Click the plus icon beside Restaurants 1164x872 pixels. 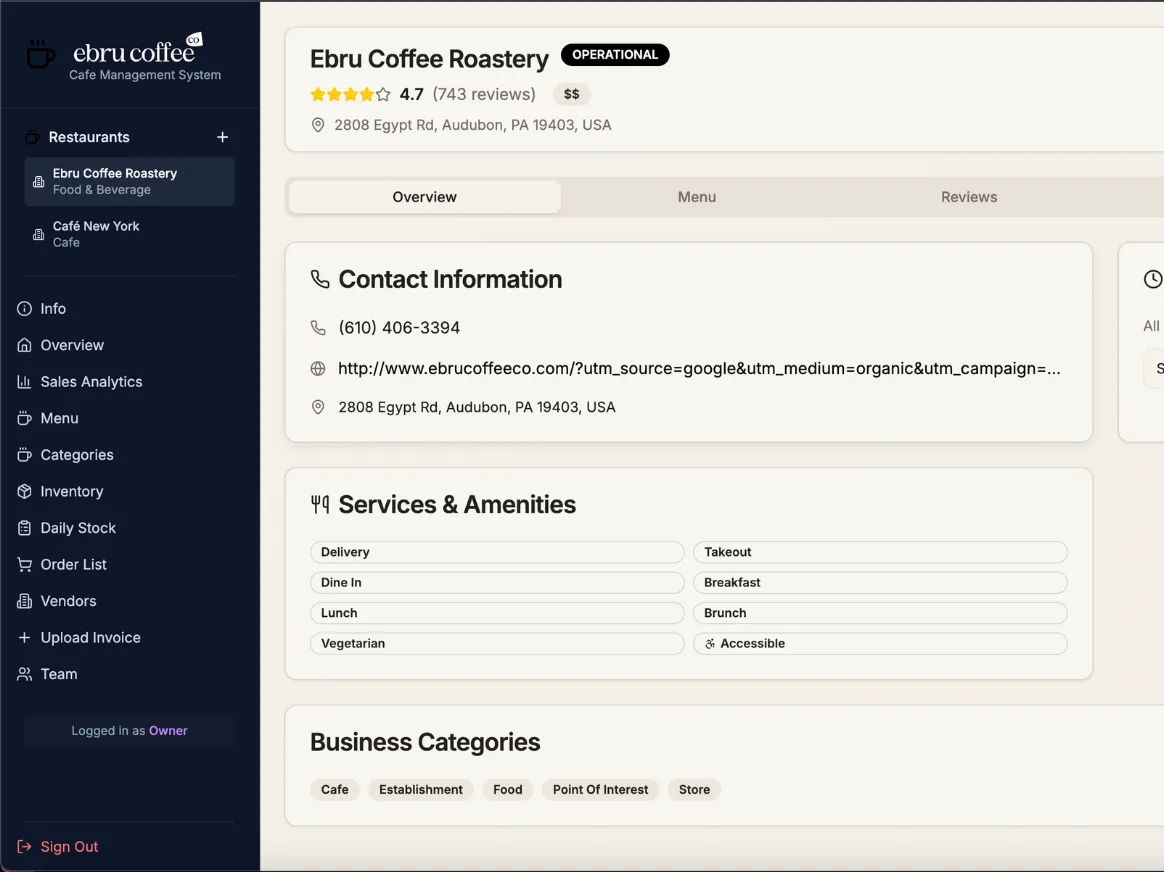coord(223,137)
